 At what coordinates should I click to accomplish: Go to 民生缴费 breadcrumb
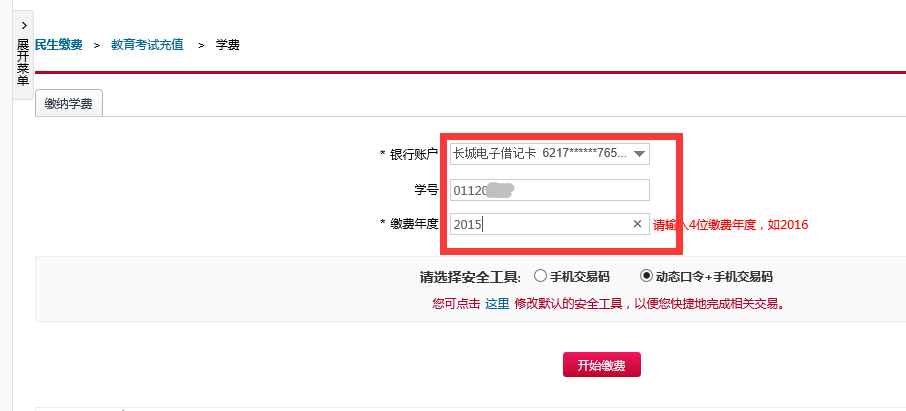point(58,45)
